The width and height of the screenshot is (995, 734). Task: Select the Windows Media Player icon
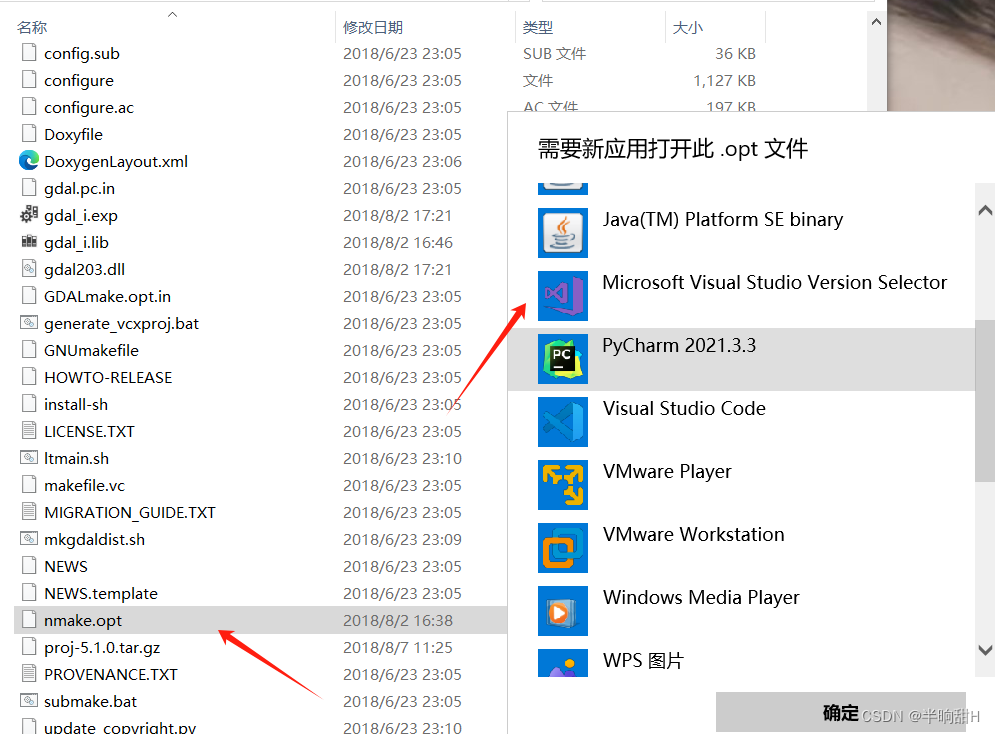[x=563, y=611]
